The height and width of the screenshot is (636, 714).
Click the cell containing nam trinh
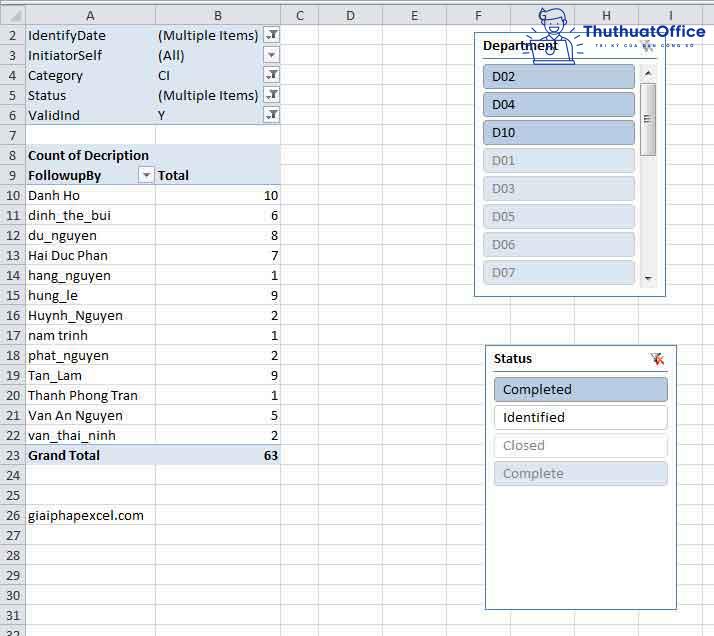click(90, 336)
